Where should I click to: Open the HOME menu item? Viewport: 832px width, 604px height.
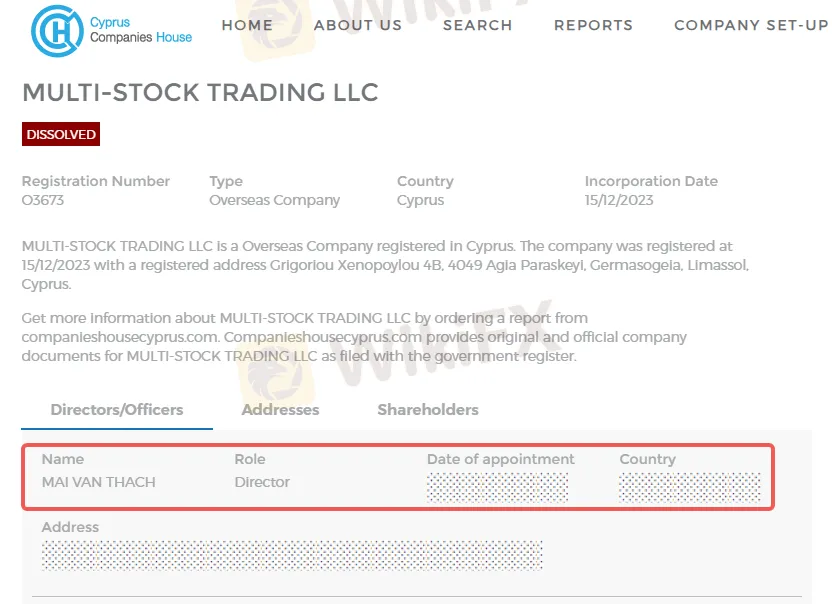click(247, 25)
